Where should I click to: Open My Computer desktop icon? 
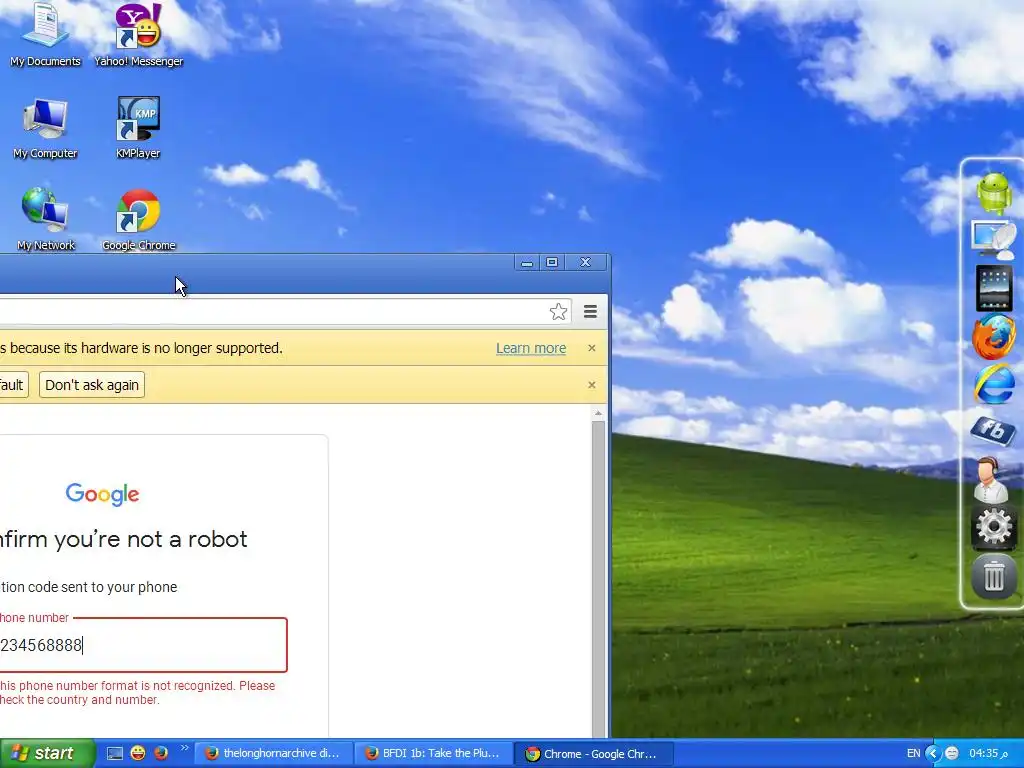click(45, 128)
